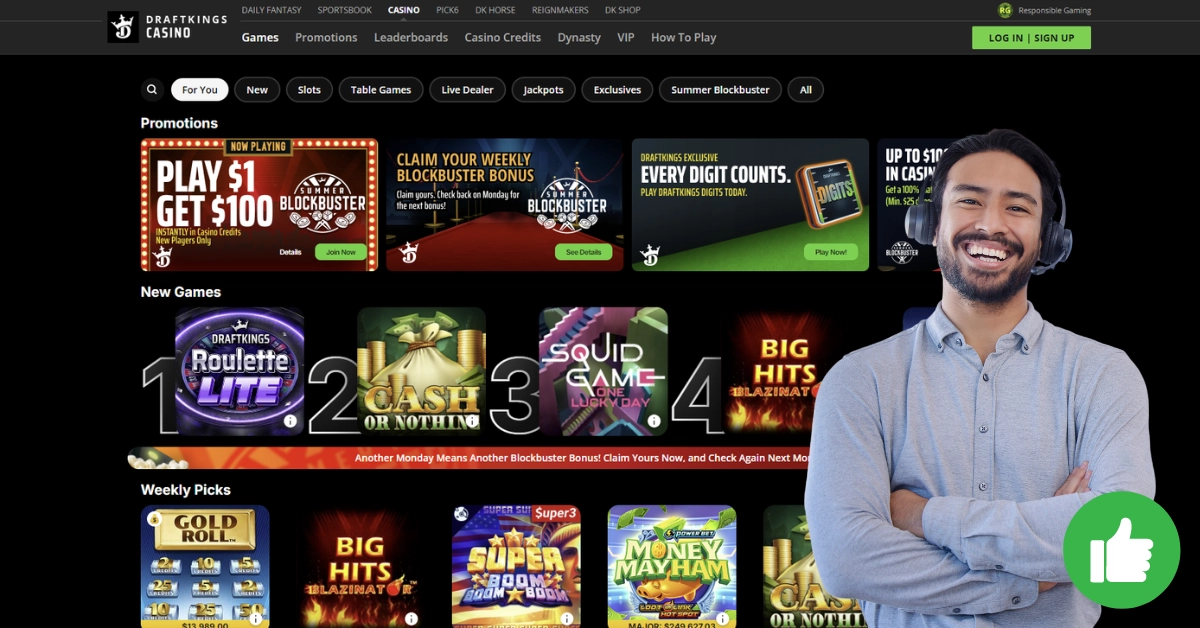Select the Slots filter chip
This screenshot has height=628, width=1200.
(310, 90)
